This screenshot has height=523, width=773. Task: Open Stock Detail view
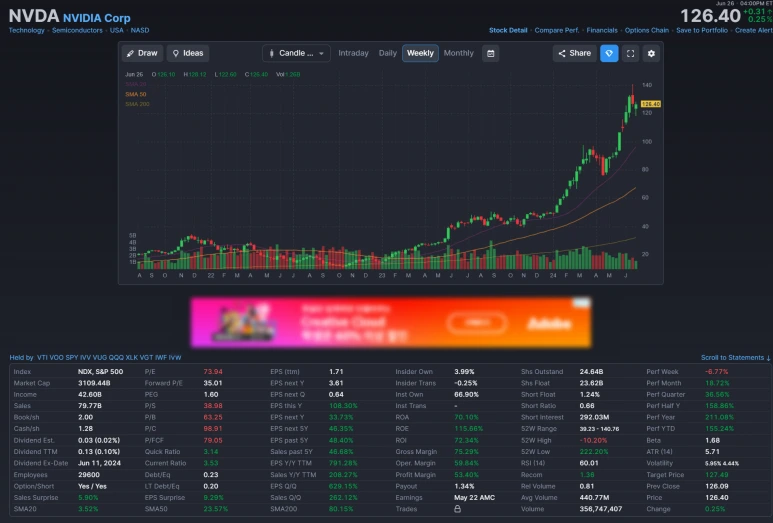tap(508, 31)
